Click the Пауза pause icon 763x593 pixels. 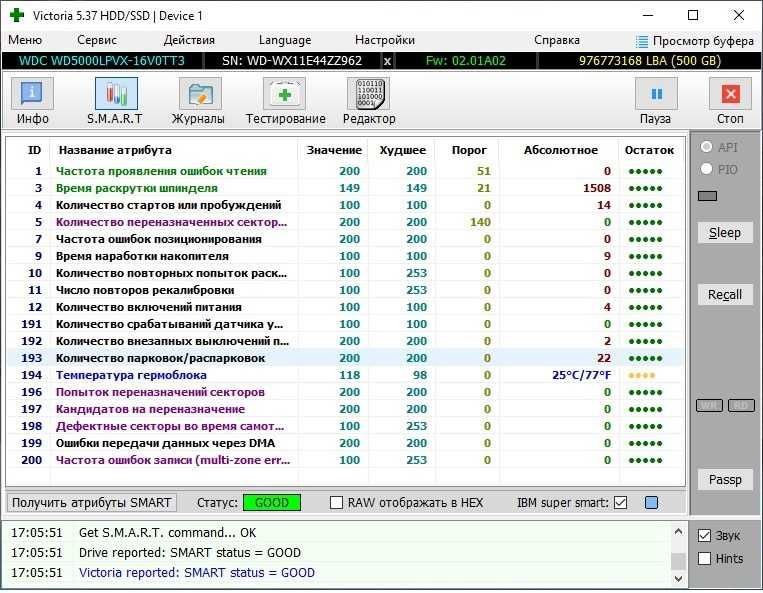point(656,94)
